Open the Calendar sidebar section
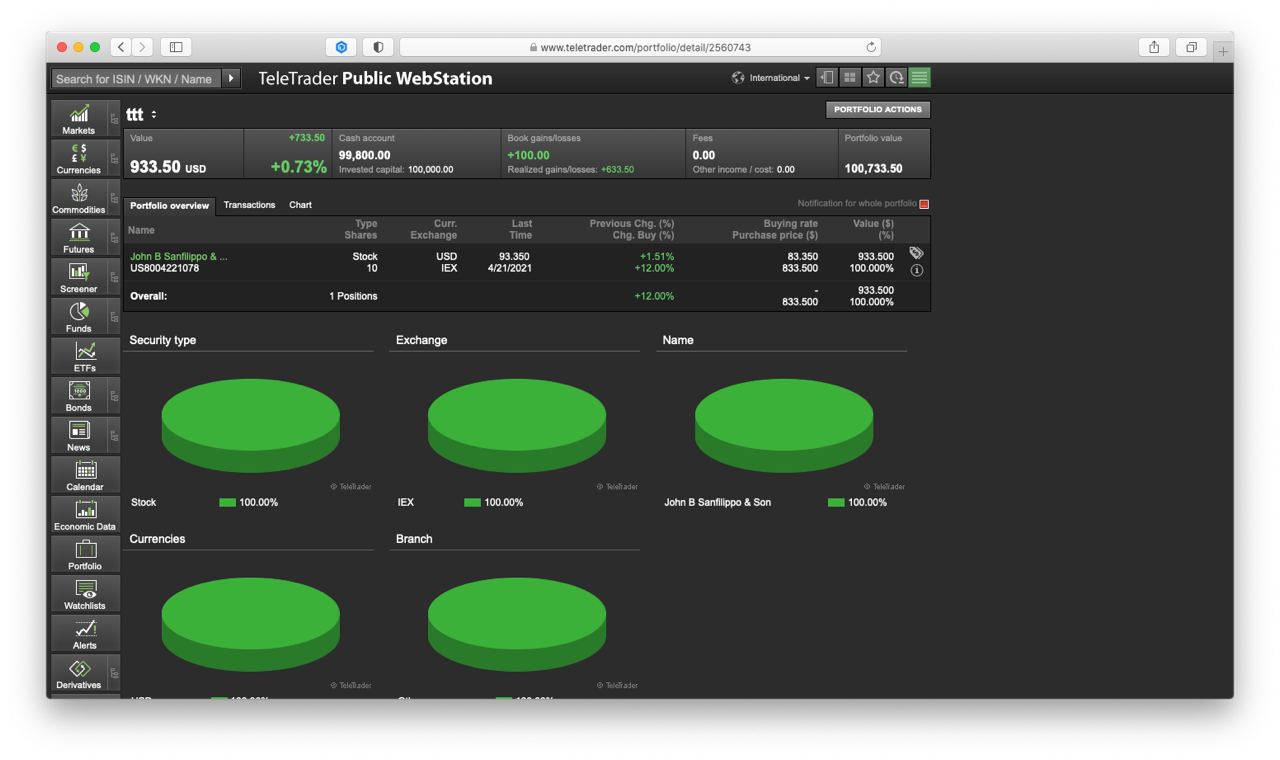The width and height of the screenshot is (1280, 760). coord(85,474)
